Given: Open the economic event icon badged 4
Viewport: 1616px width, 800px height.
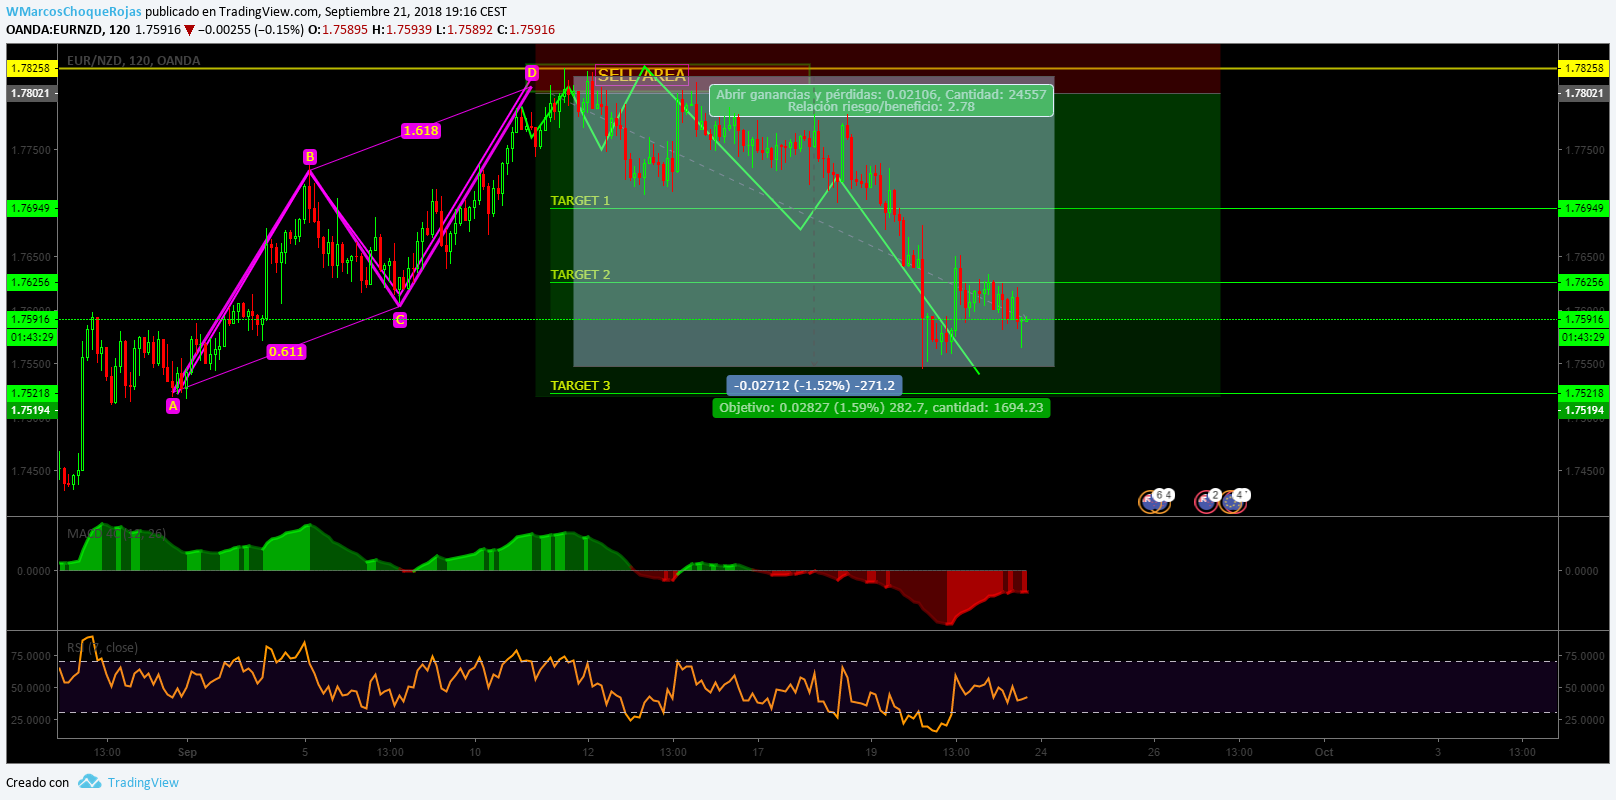Looking at the screenshot, I should [x=1234, y=501].
